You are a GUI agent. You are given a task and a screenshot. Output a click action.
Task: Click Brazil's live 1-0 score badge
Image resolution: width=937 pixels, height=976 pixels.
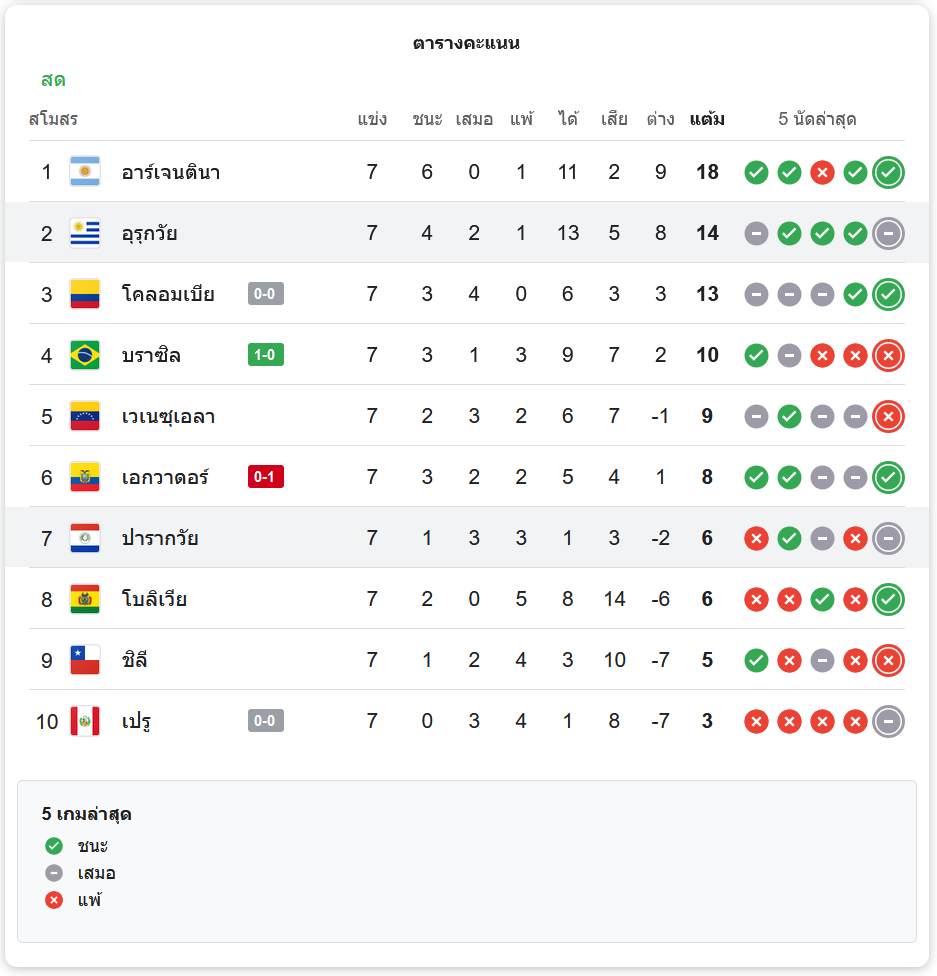pos(266,355)
